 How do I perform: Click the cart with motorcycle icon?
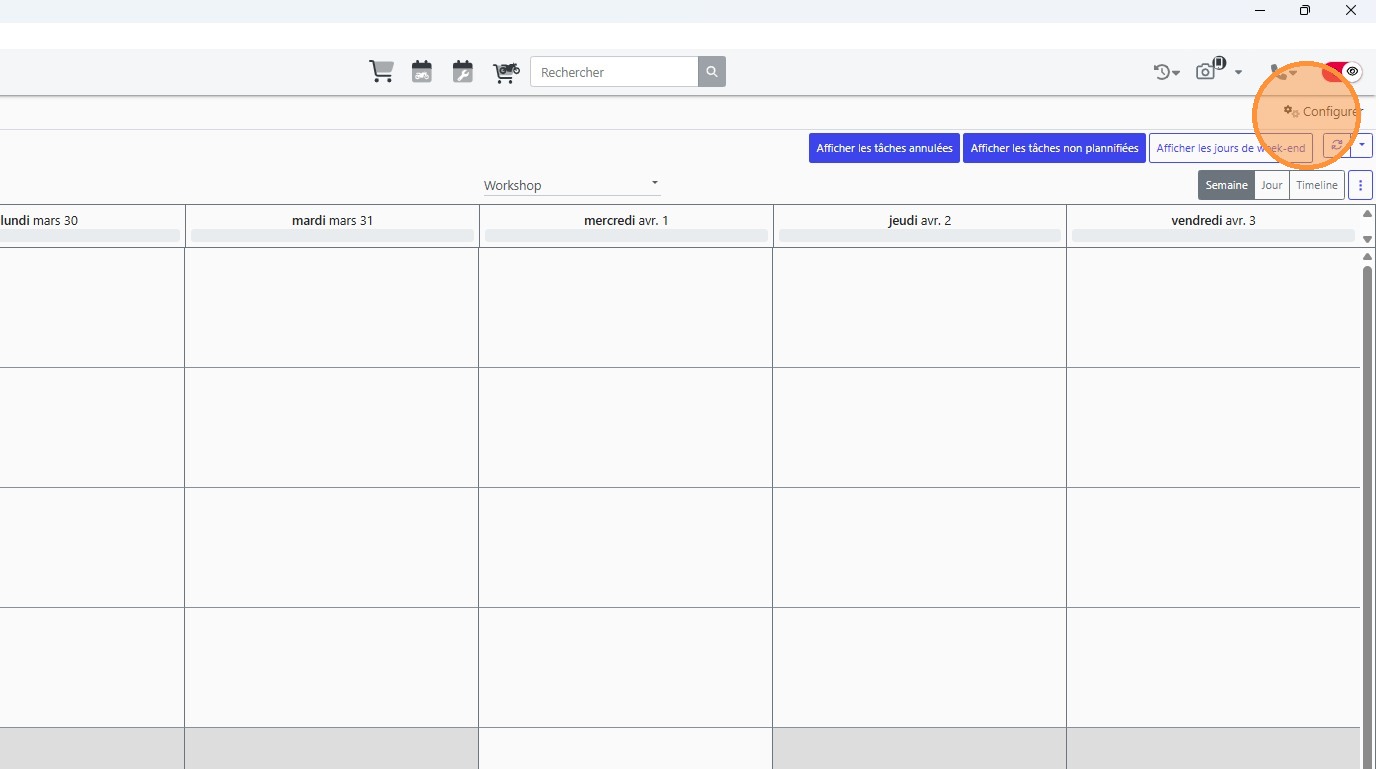pos(506,72)
